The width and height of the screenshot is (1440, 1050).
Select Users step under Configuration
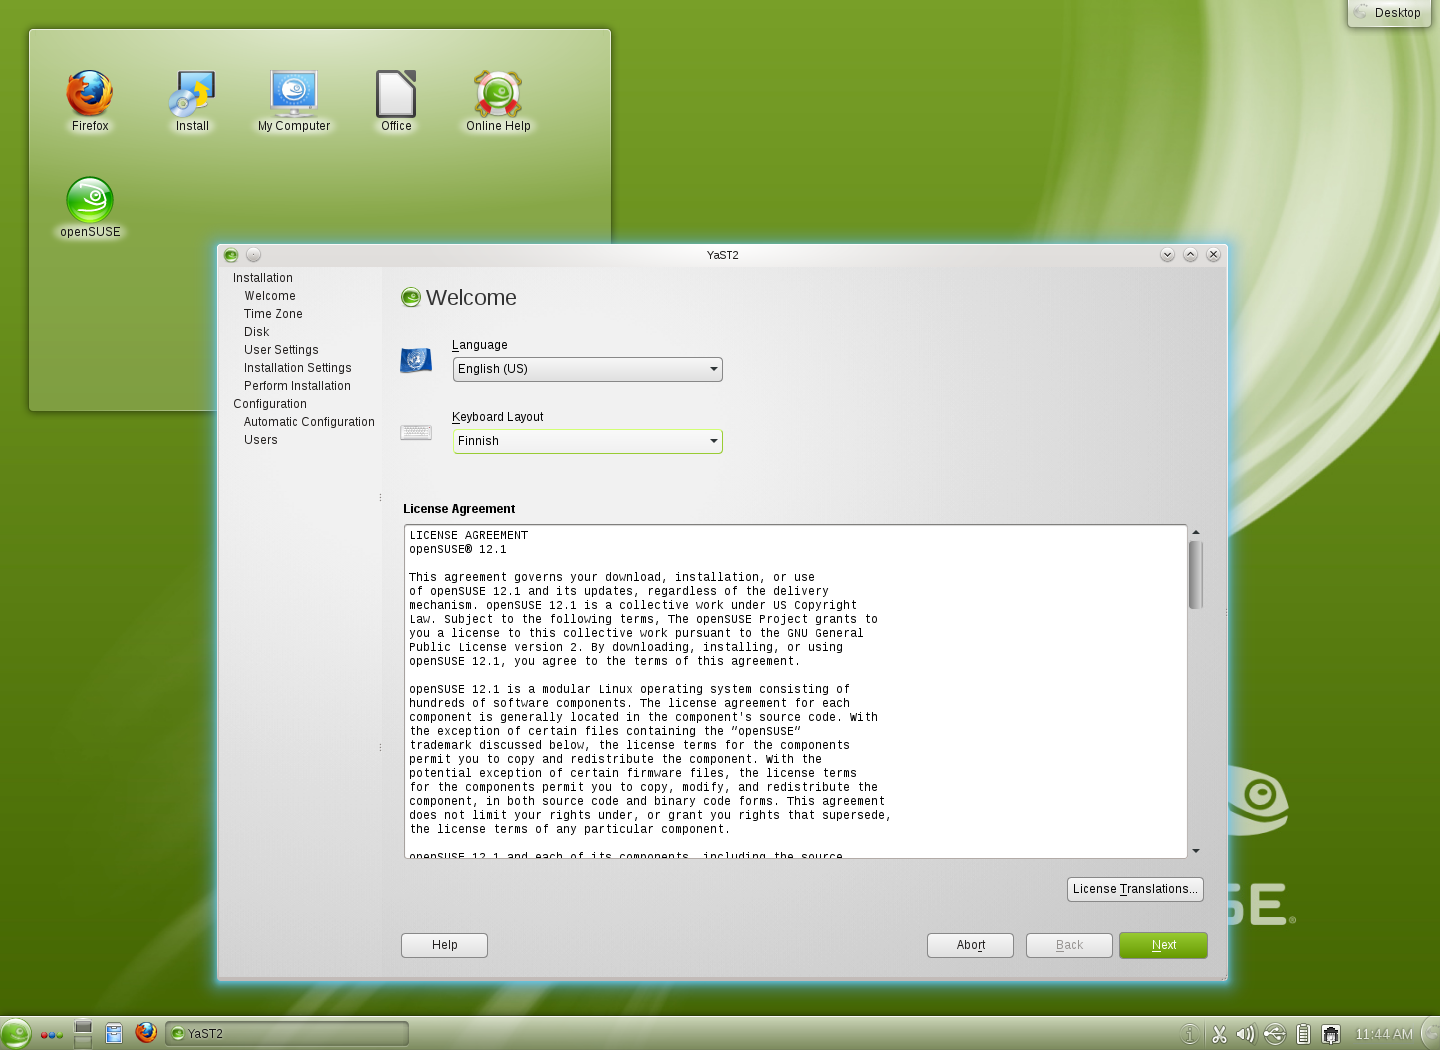tap(261, 440)
